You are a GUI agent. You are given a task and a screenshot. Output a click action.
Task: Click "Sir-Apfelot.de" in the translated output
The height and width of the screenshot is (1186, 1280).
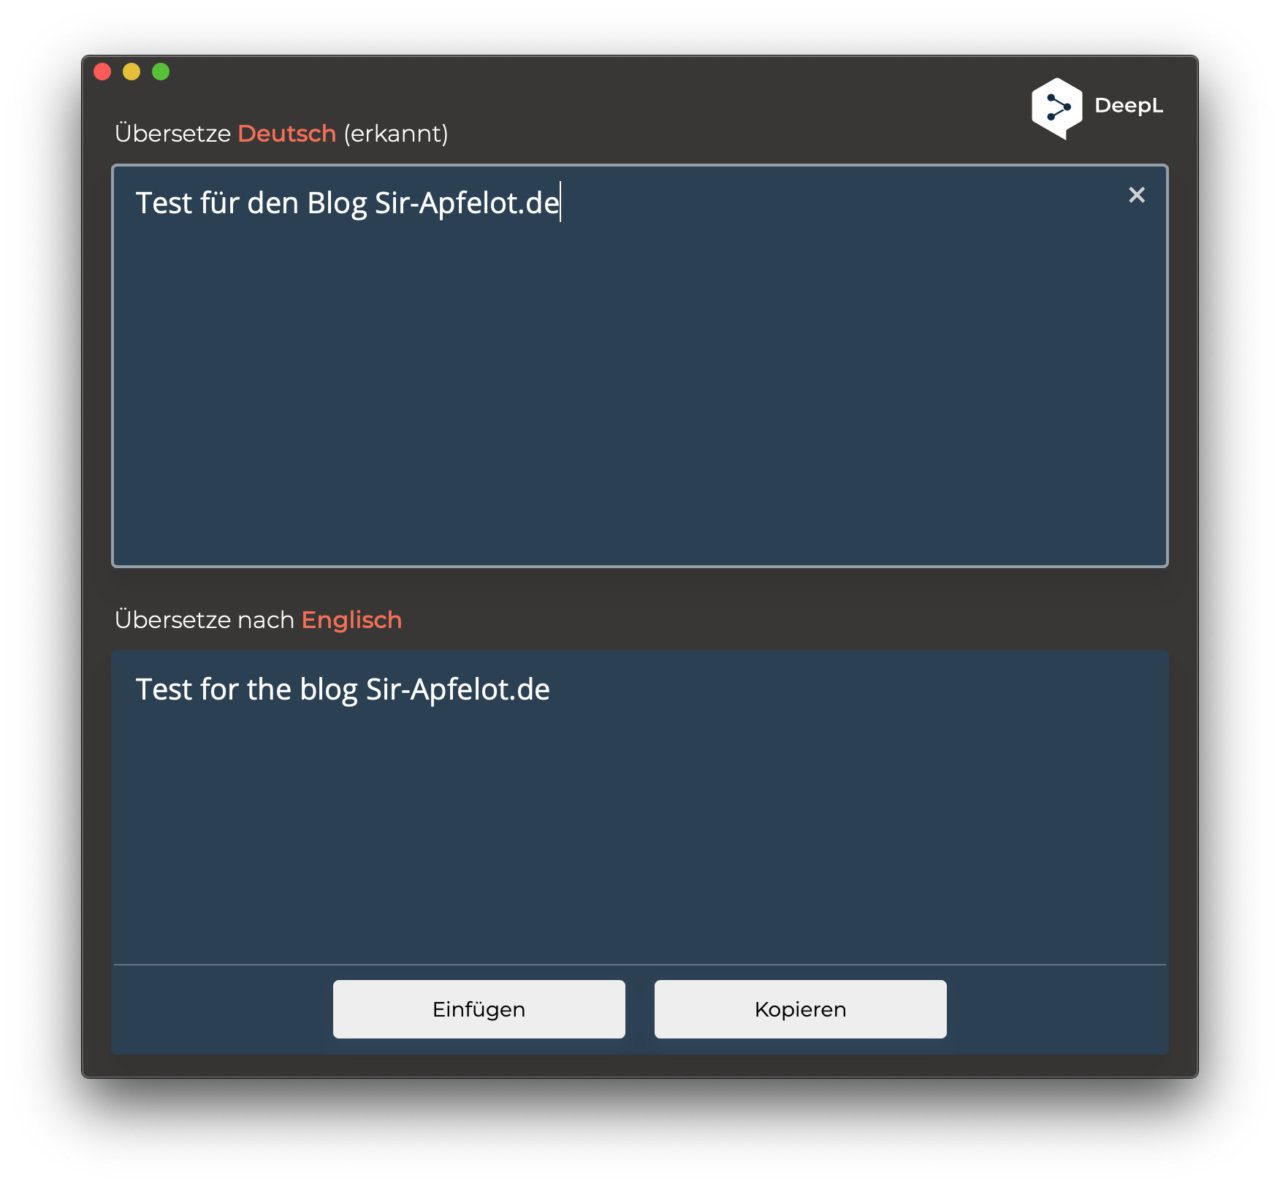point(458,690)
